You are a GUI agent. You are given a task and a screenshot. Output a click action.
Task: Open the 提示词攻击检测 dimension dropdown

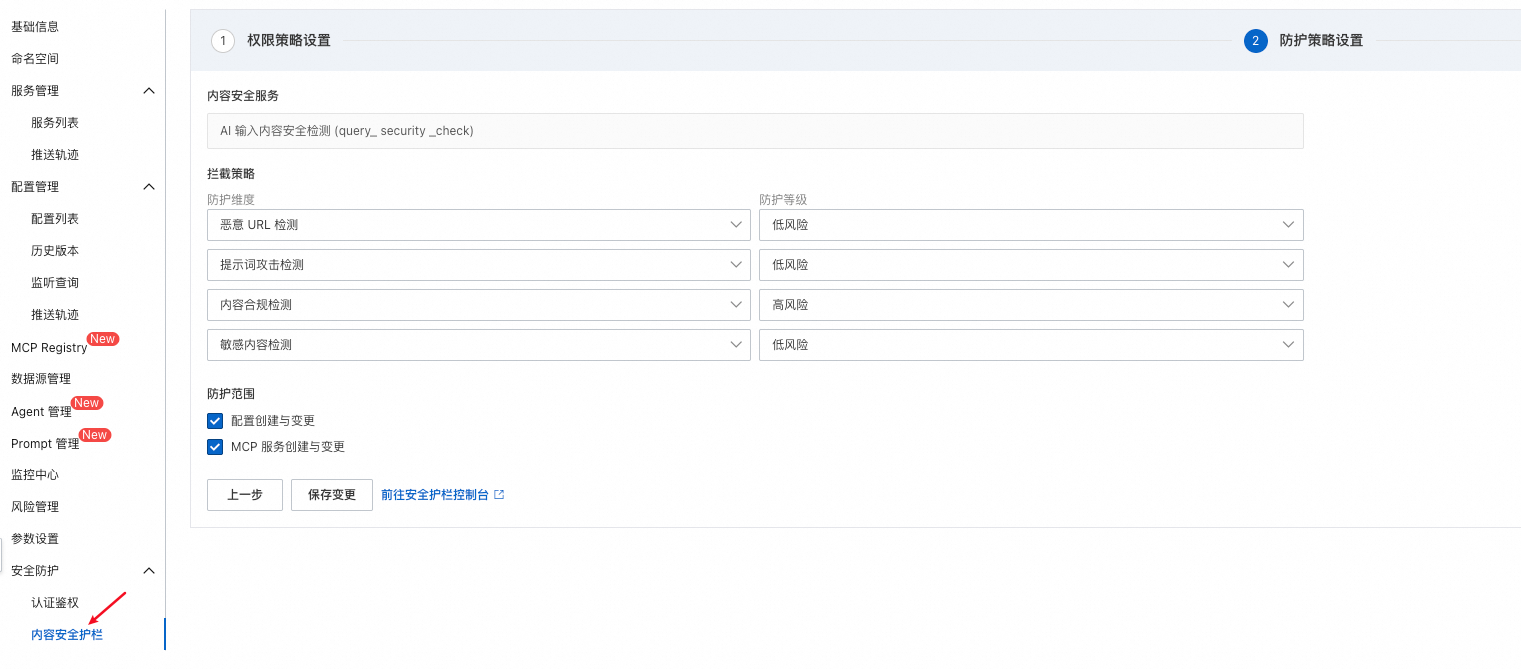pos(479,265)
